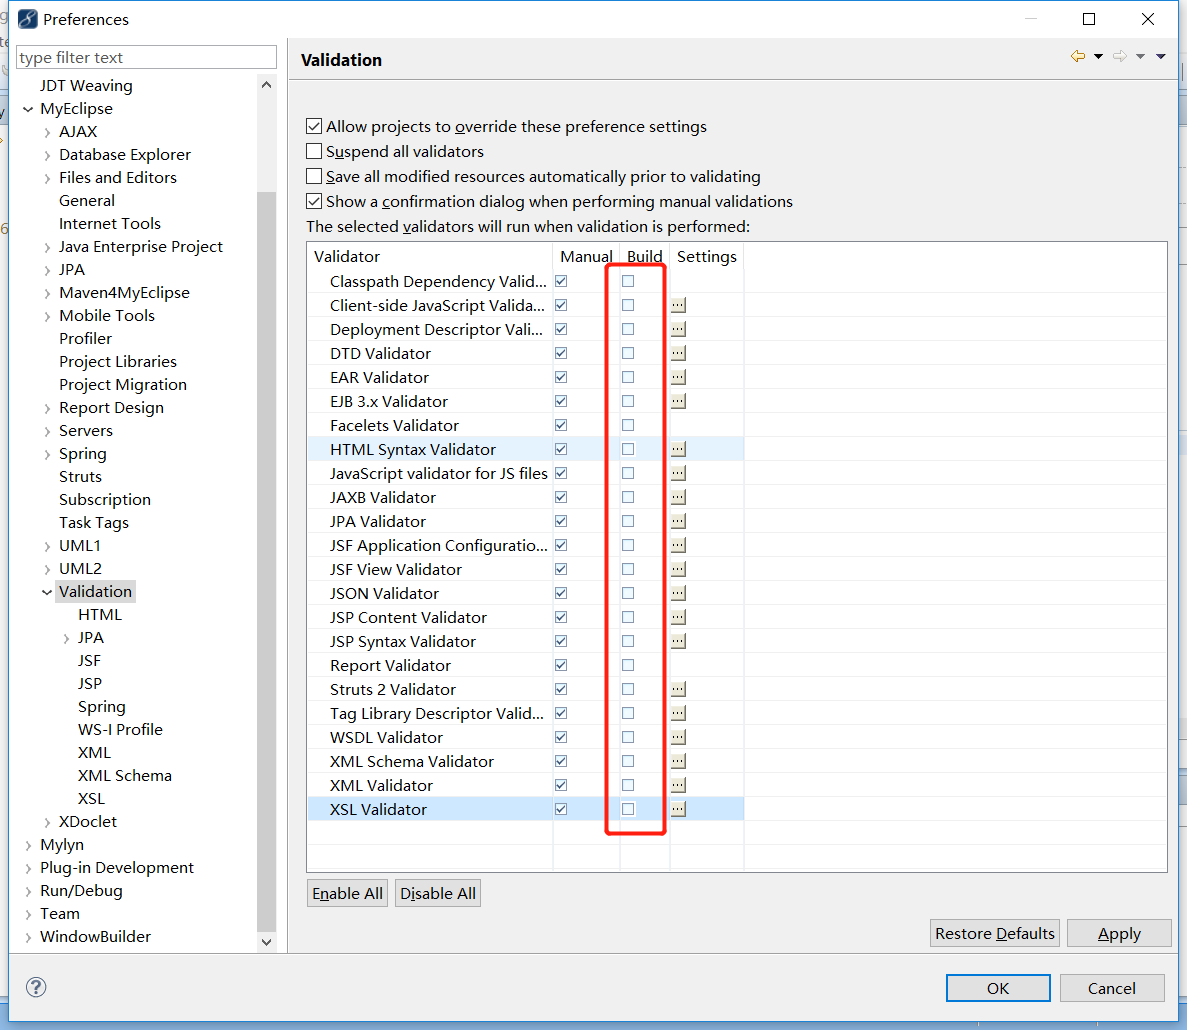Image resolution: width=1187 pixels, height=1030 pixels.
Task: Open Task Tags preference page
Action: point(94,523)
